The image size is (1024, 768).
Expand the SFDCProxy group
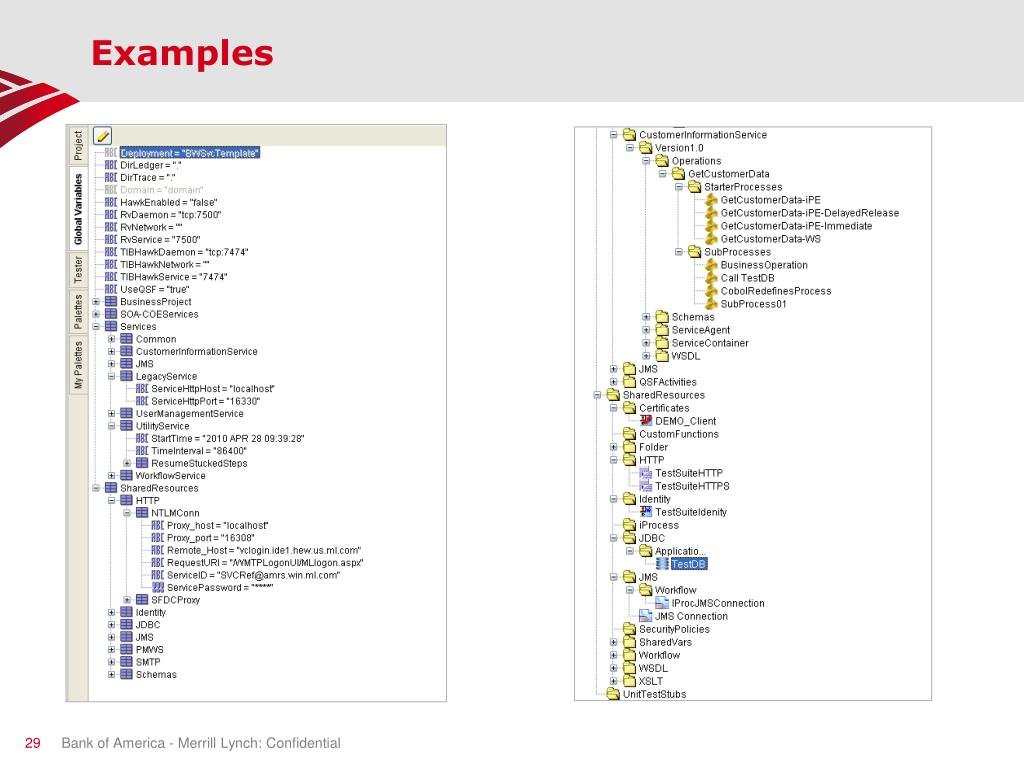[x=127, y=600]
